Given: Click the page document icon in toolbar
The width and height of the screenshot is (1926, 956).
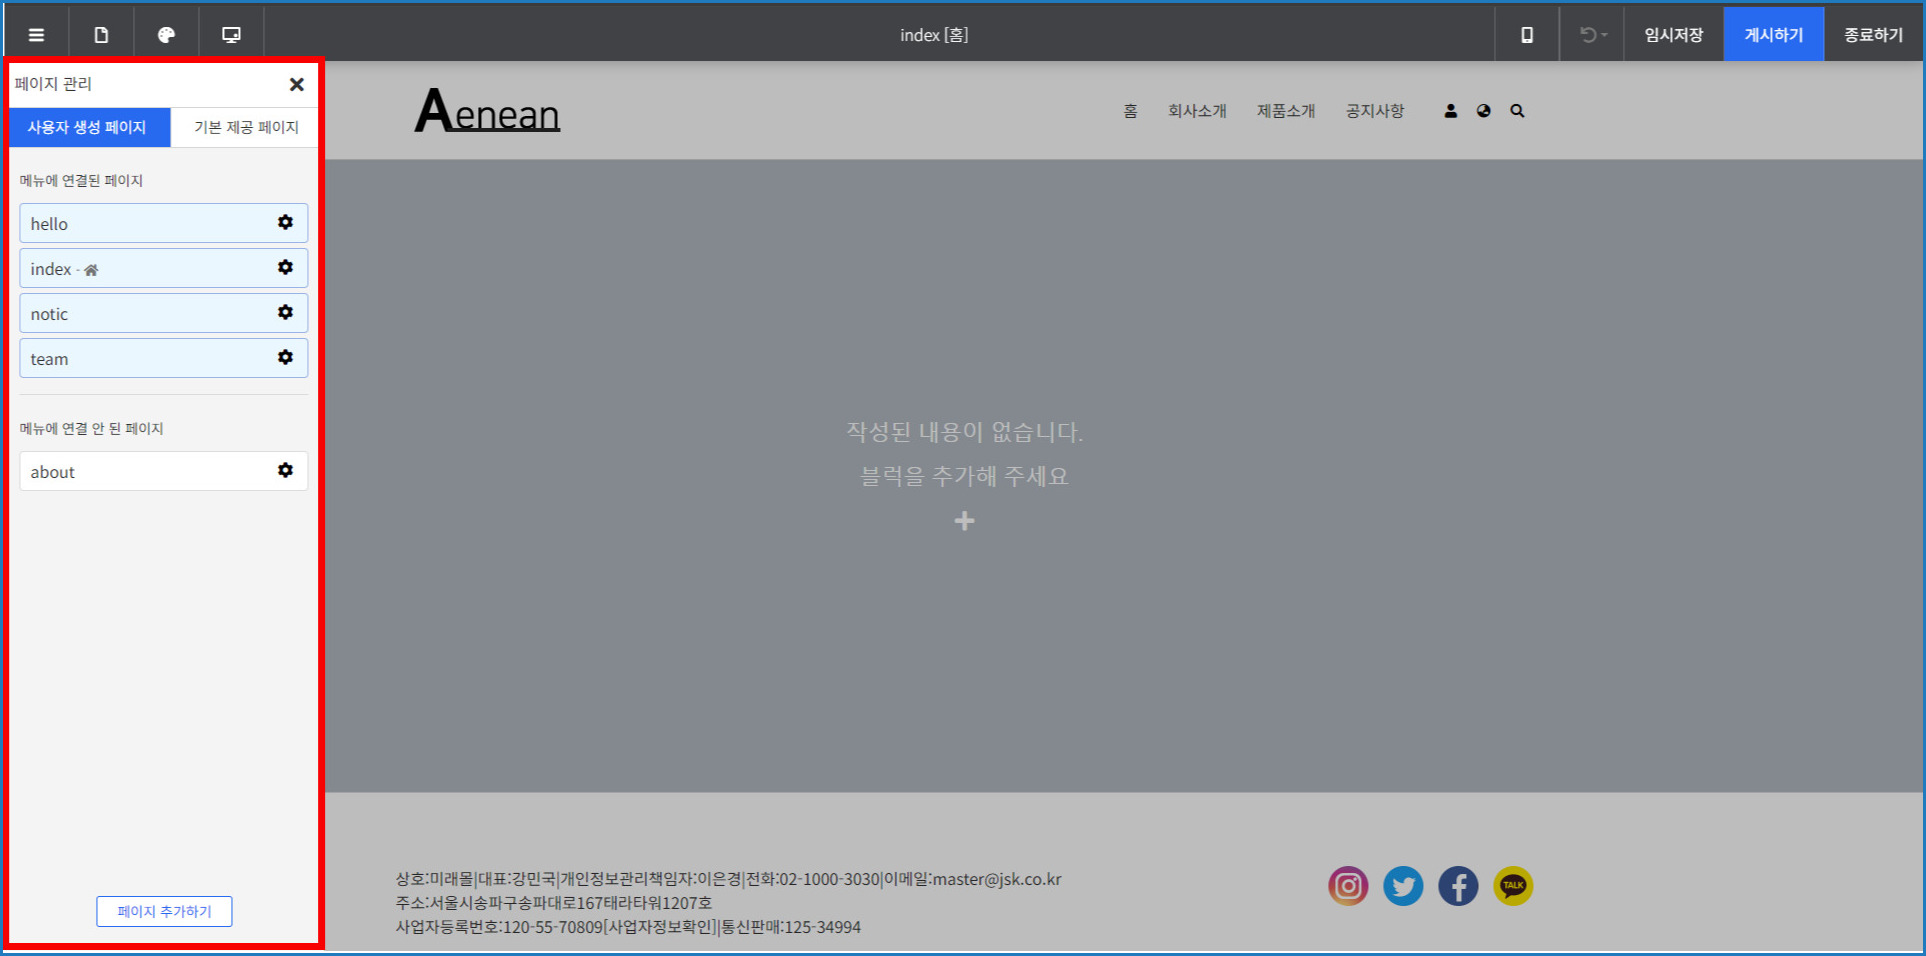Looking at the screenshot, I should pyautogui.click(x=101, y=35).
